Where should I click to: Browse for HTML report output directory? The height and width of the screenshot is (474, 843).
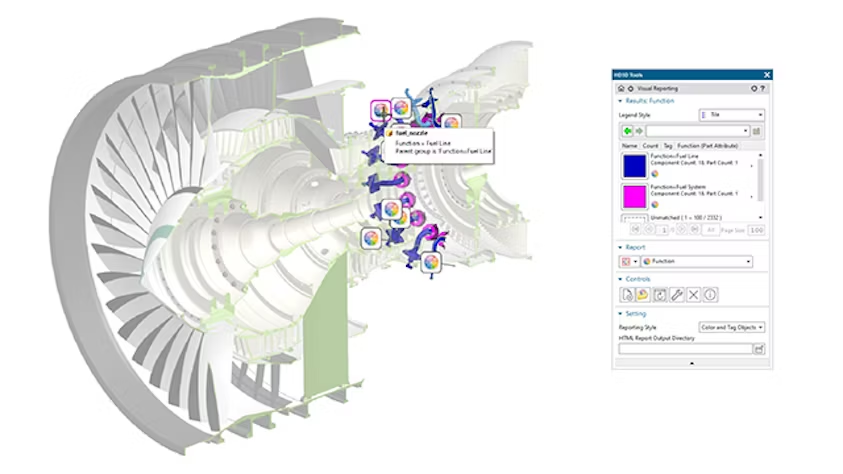point(759,349)
